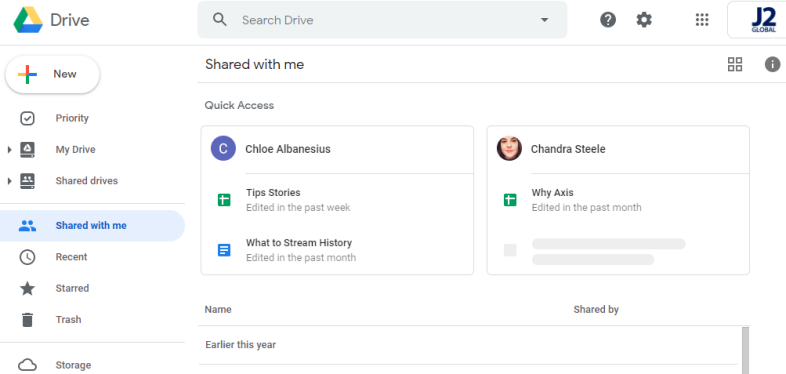Click the Tips Stories Sheets icon
Screen dimensions: 786x374
[224, 200]
